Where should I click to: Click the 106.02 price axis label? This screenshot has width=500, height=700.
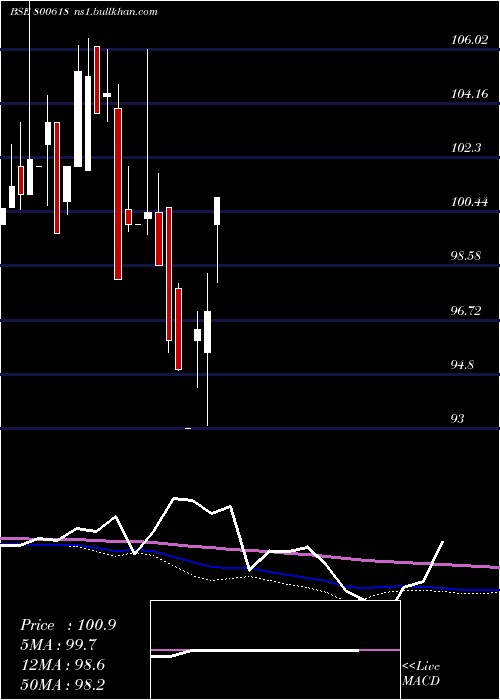469,40
